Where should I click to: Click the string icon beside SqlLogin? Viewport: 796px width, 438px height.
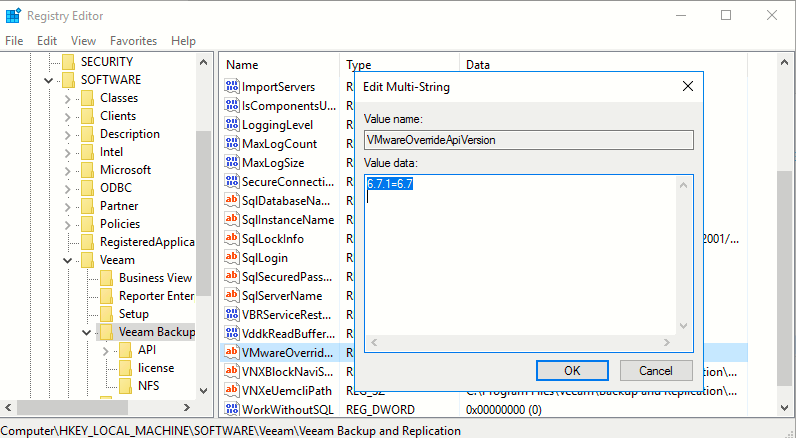pyautogui.click(x=231, y=257)
